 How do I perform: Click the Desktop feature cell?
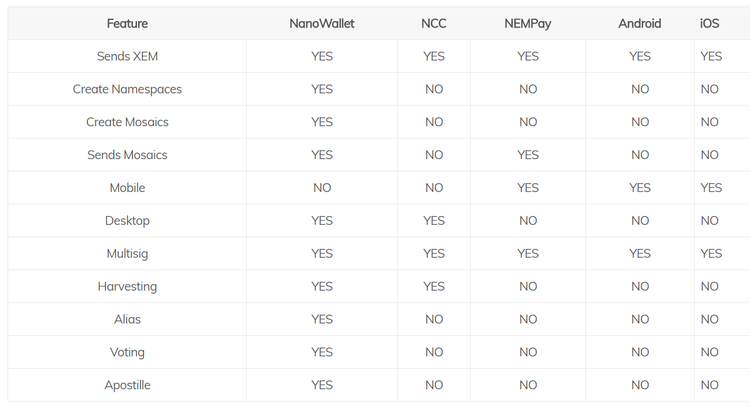127,221
